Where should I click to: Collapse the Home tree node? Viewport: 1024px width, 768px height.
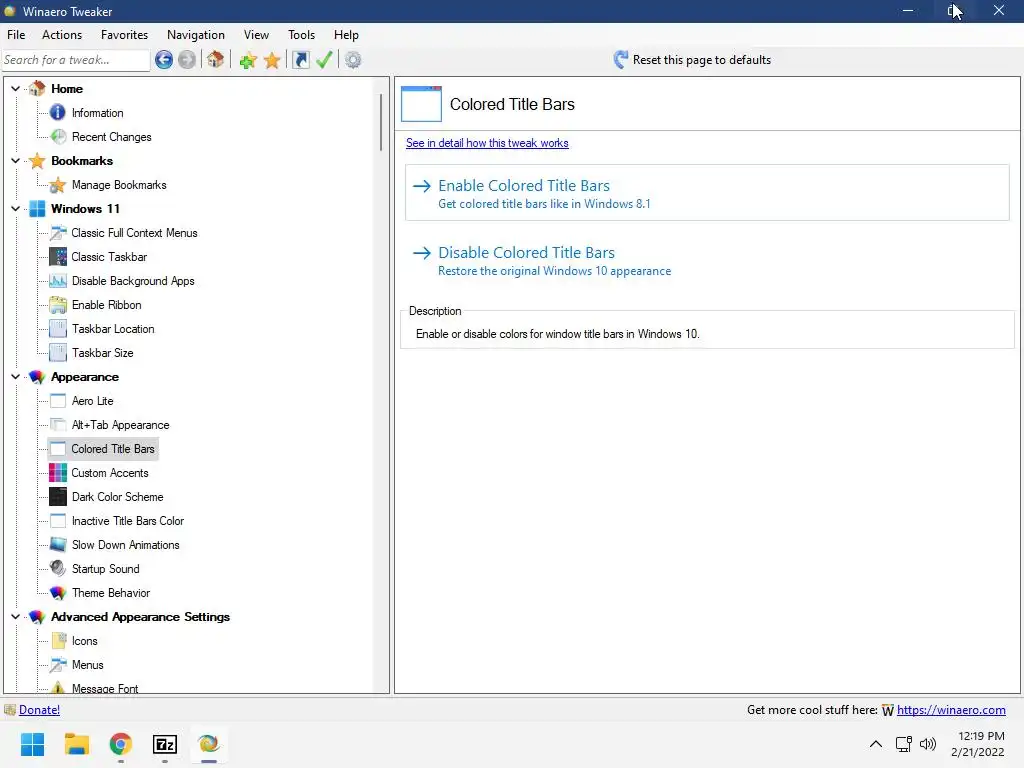point(16,88)
